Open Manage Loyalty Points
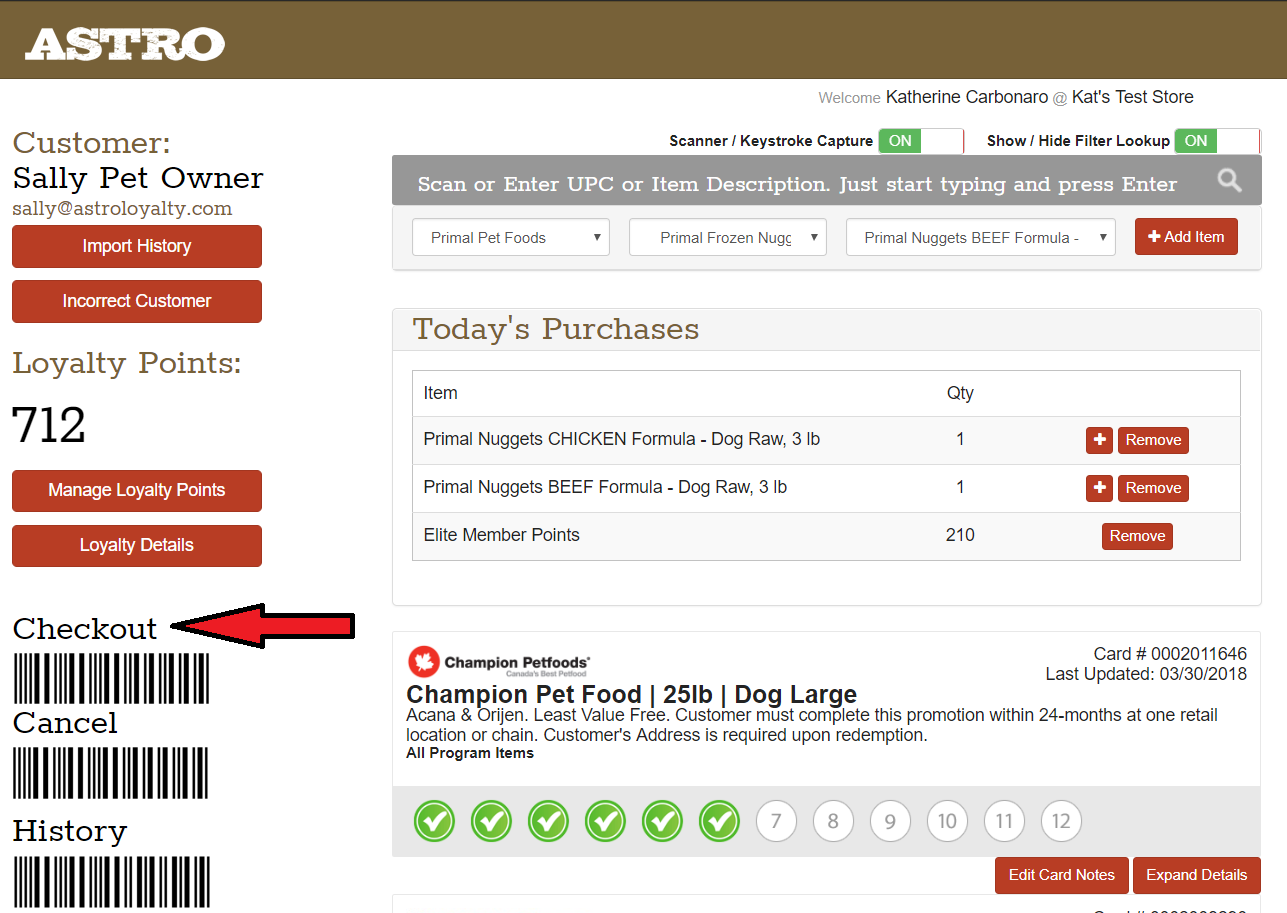This screenshot has height=913, width=1287. coord(137,491)
